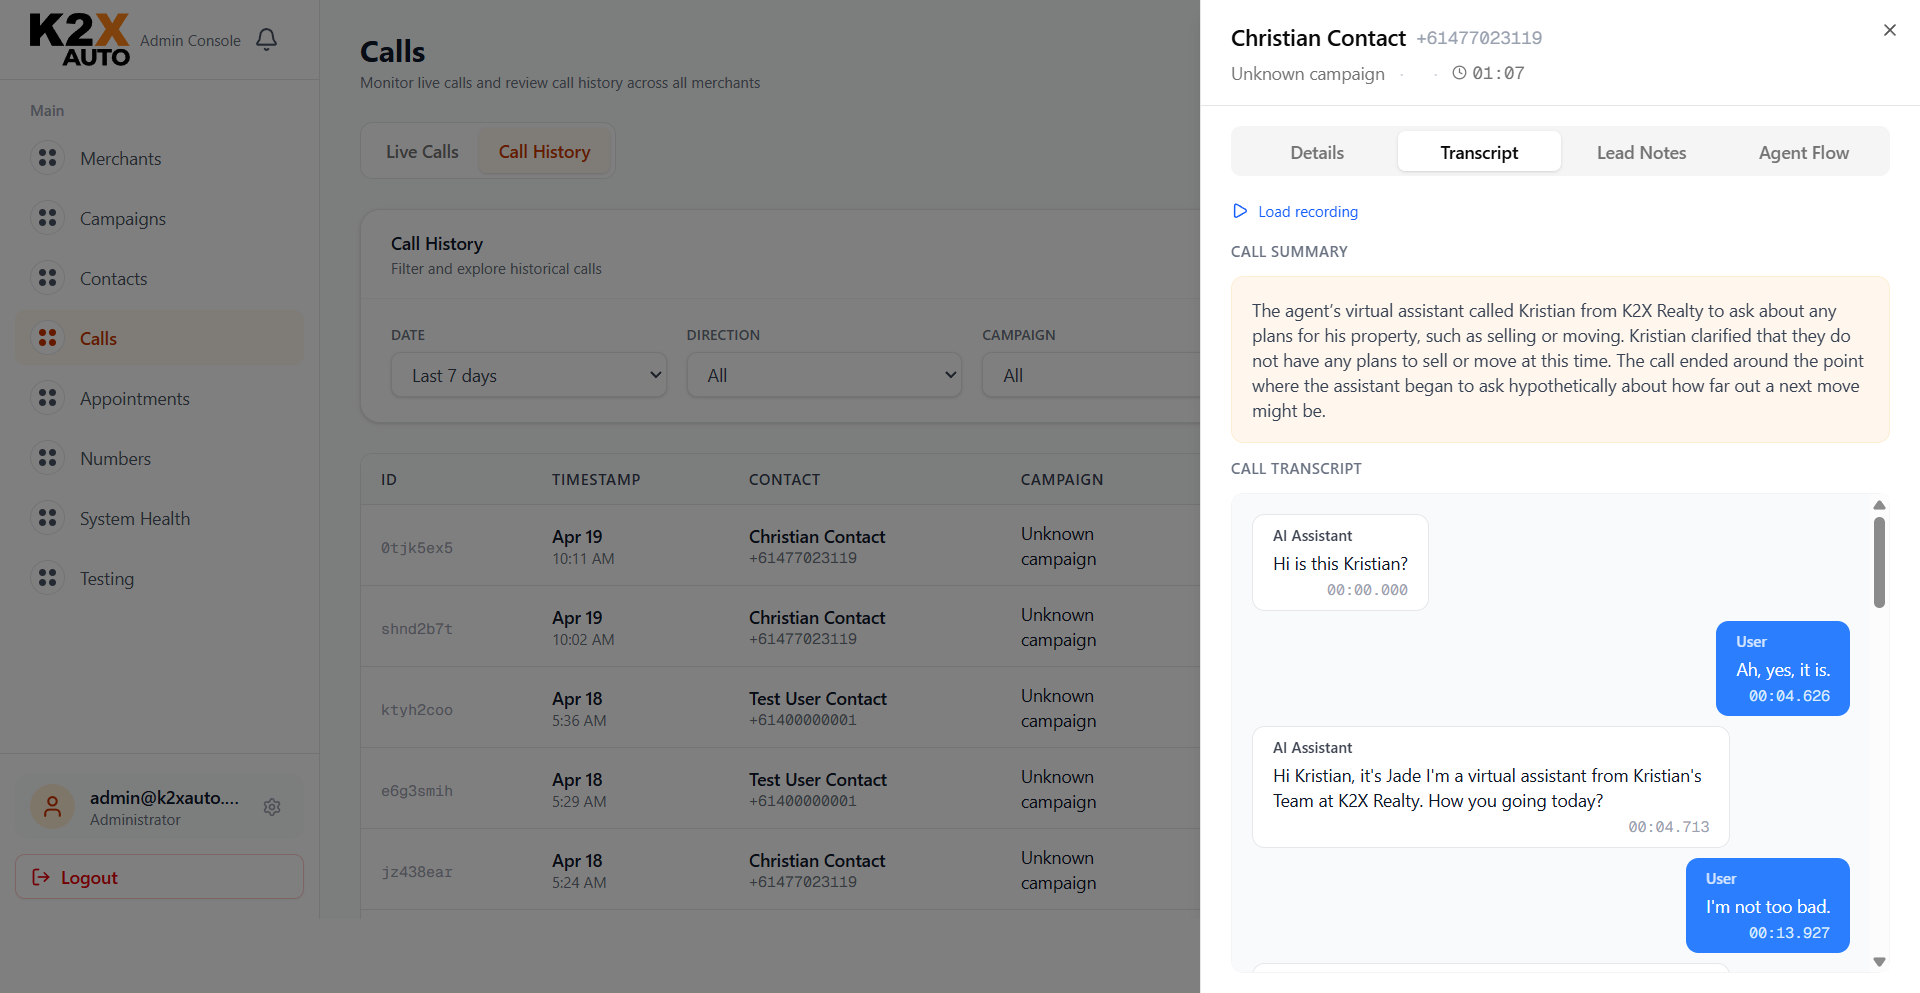Click the Logout button
This screenshot has width=1920, height=993.
(x=159, y=877)
